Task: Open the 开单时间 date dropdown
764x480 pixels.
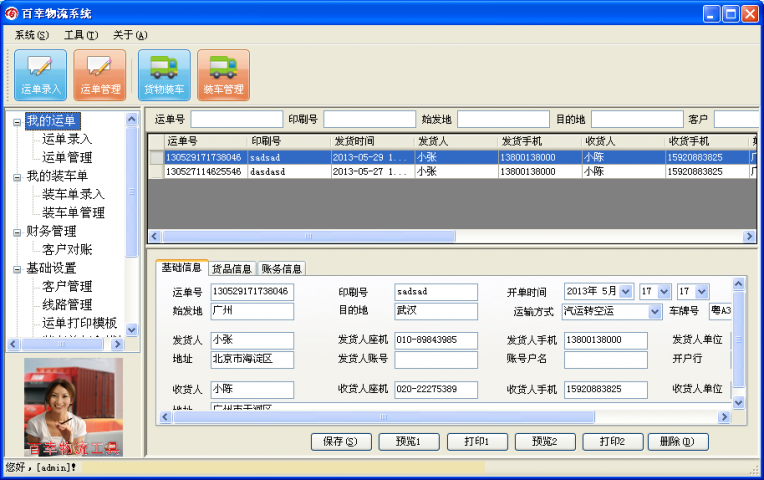Action: coord(626,292)
